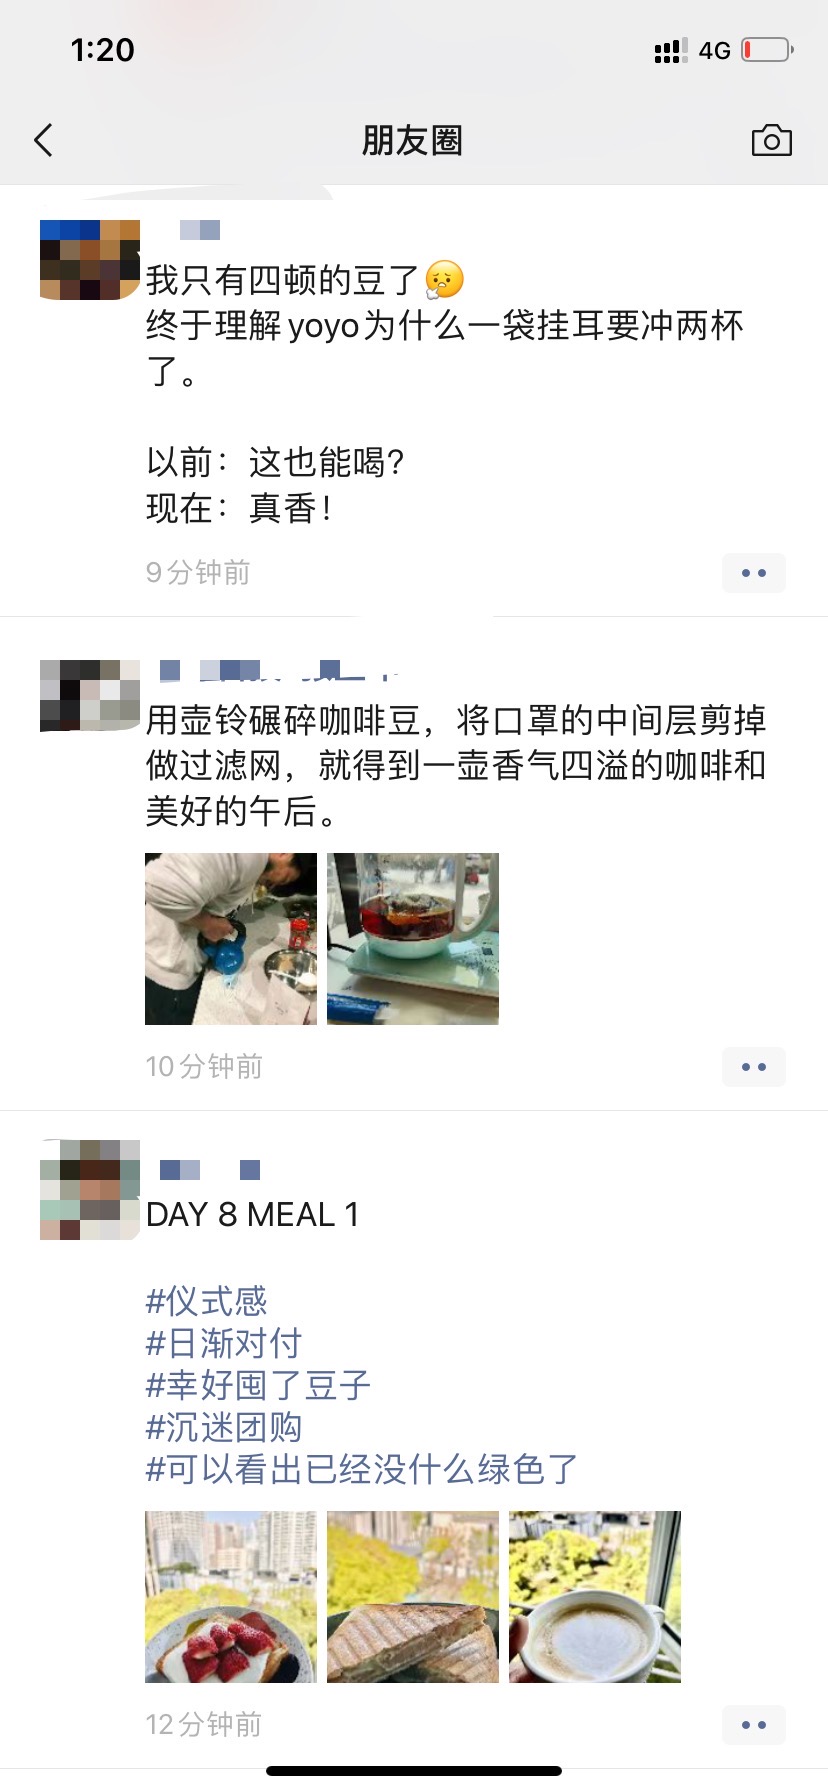Open actions menu on 12分钟前 post
Image resolution: width=828 pixels, height=1792 pixels.
(x=754, y=1725)
